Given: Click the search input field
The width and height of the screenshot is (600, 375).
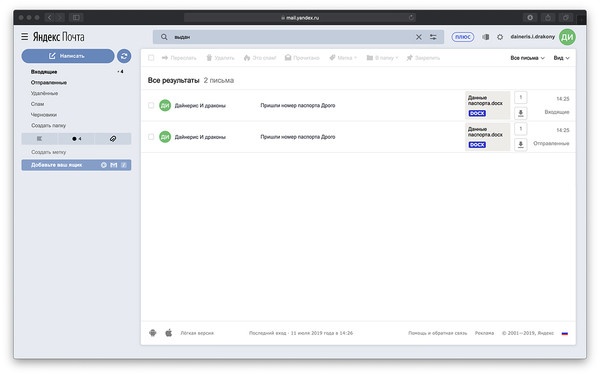Looking at the screenshot, I should point(291,37).
